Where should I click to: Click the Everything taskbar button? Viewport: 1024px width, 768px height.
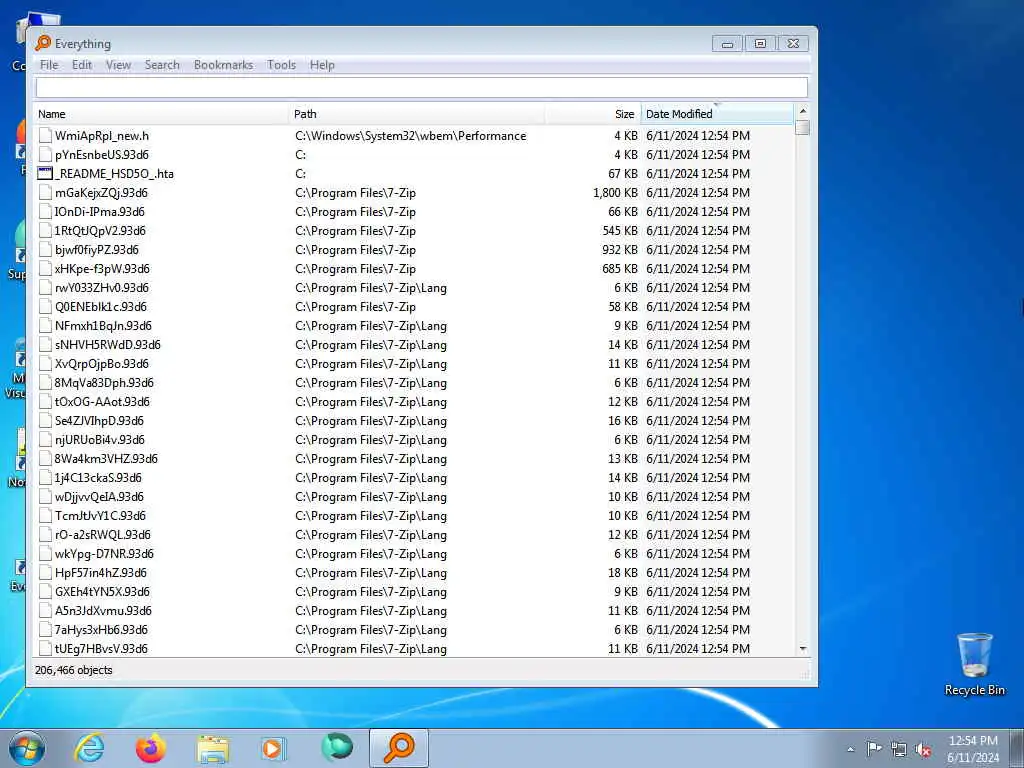(x=398, y=748)
